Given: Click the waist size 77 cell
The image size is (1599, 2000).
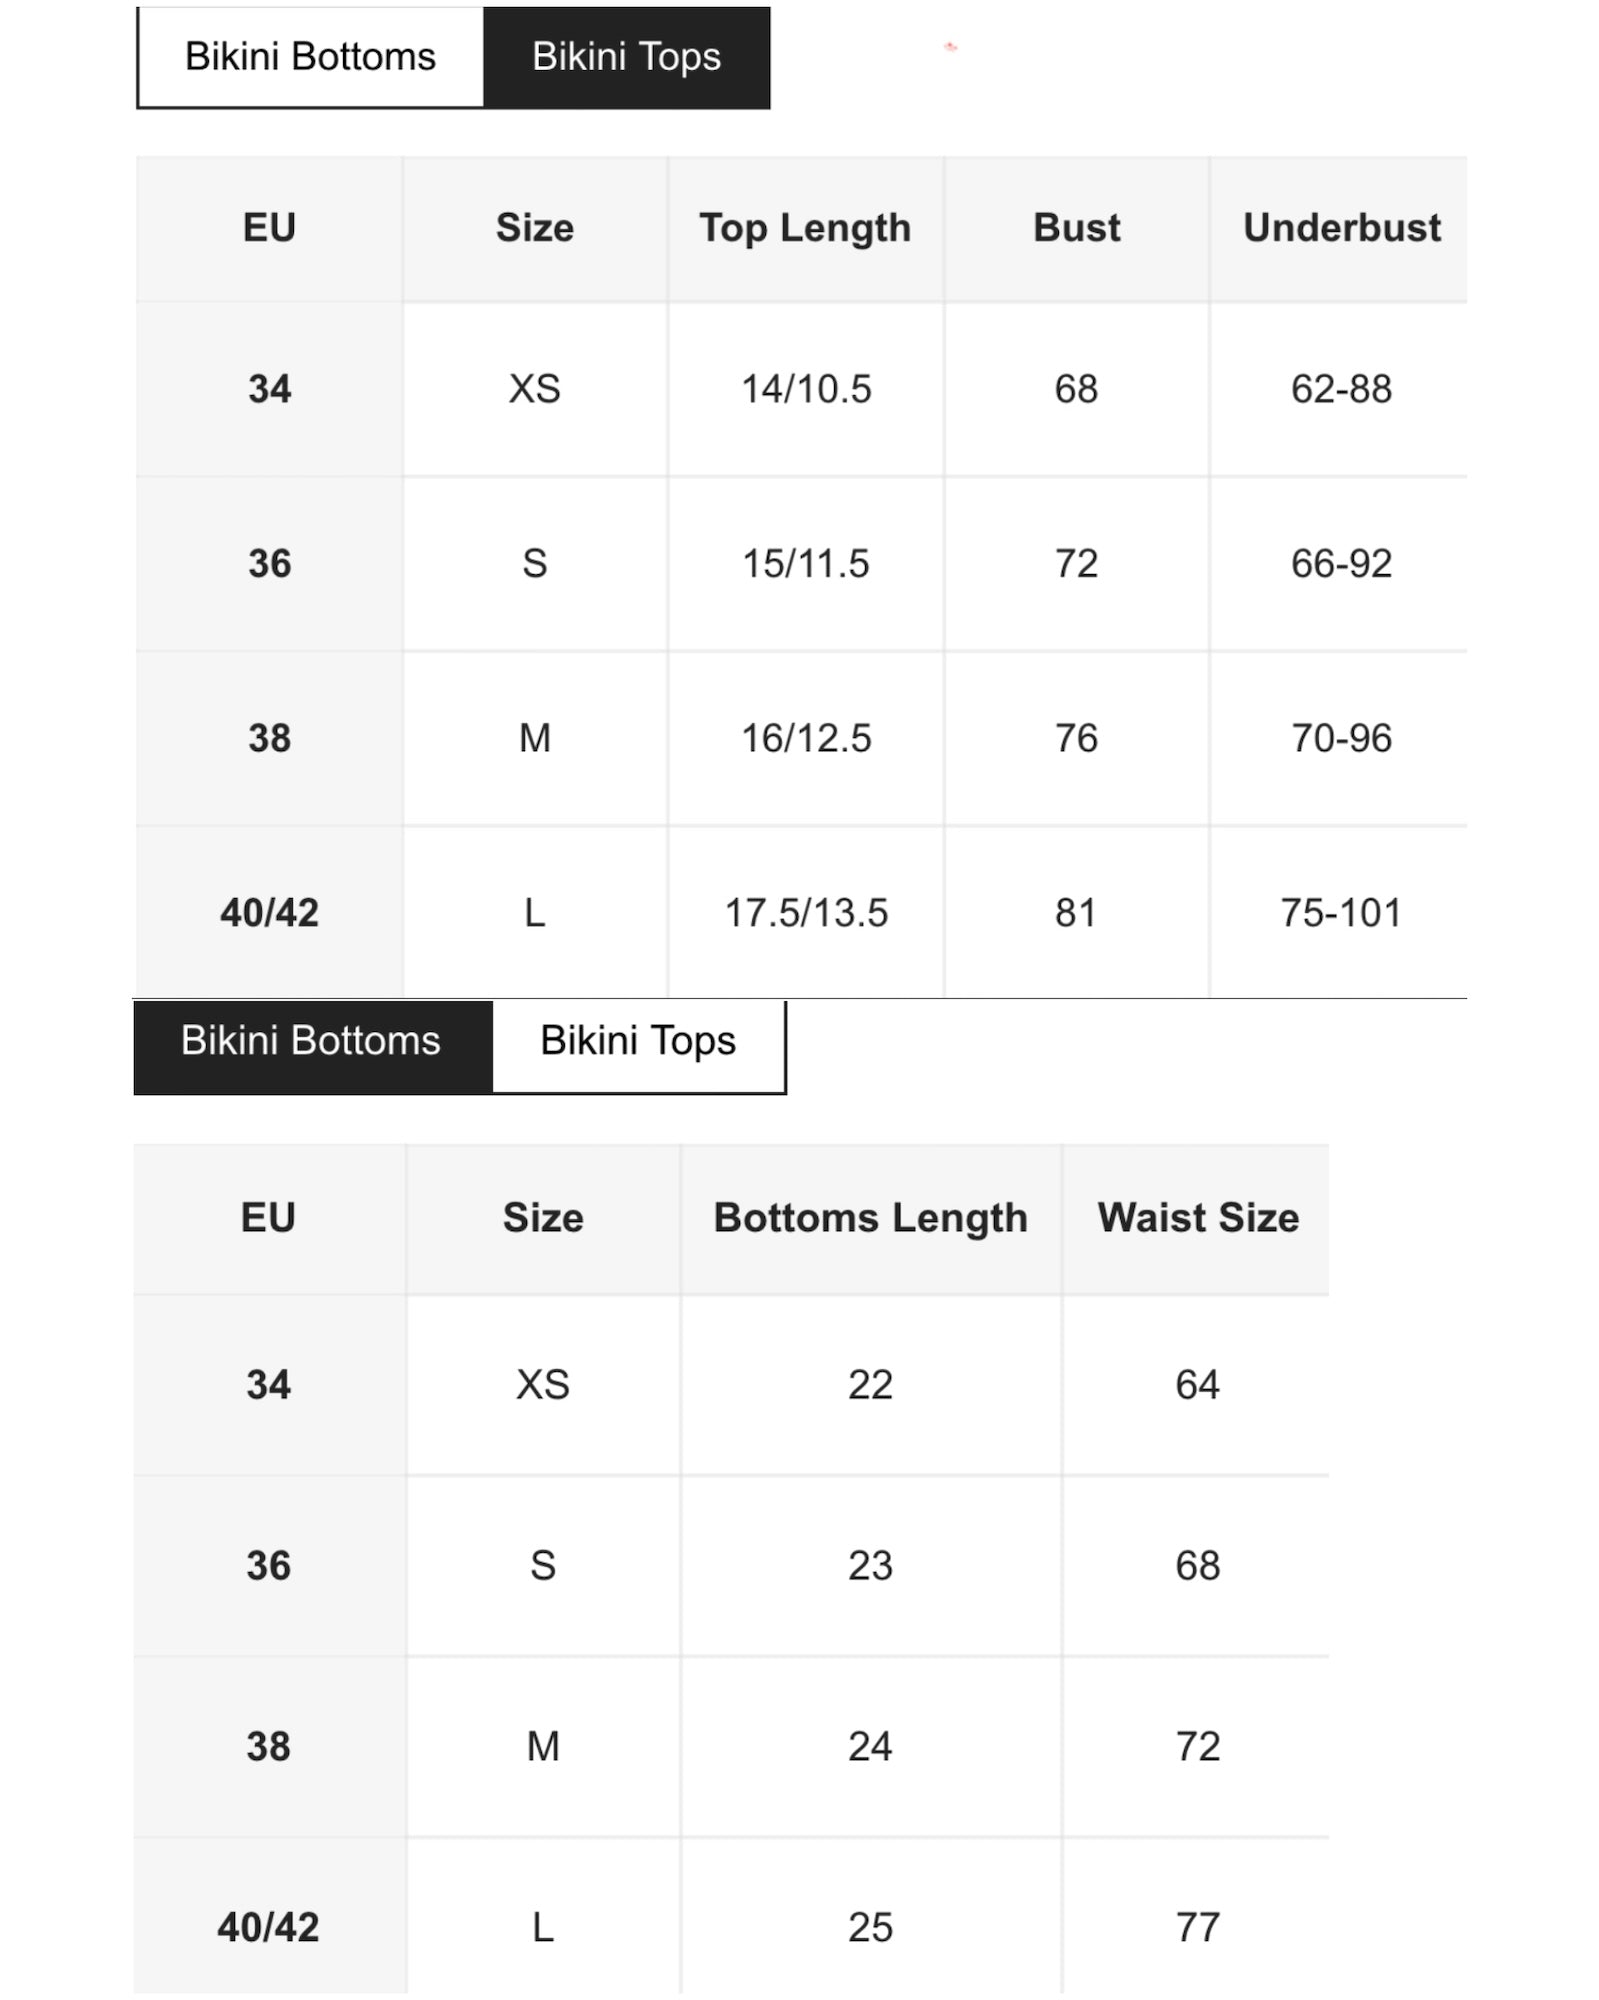Looking at the screenshot, I should pos(1198,1927).
